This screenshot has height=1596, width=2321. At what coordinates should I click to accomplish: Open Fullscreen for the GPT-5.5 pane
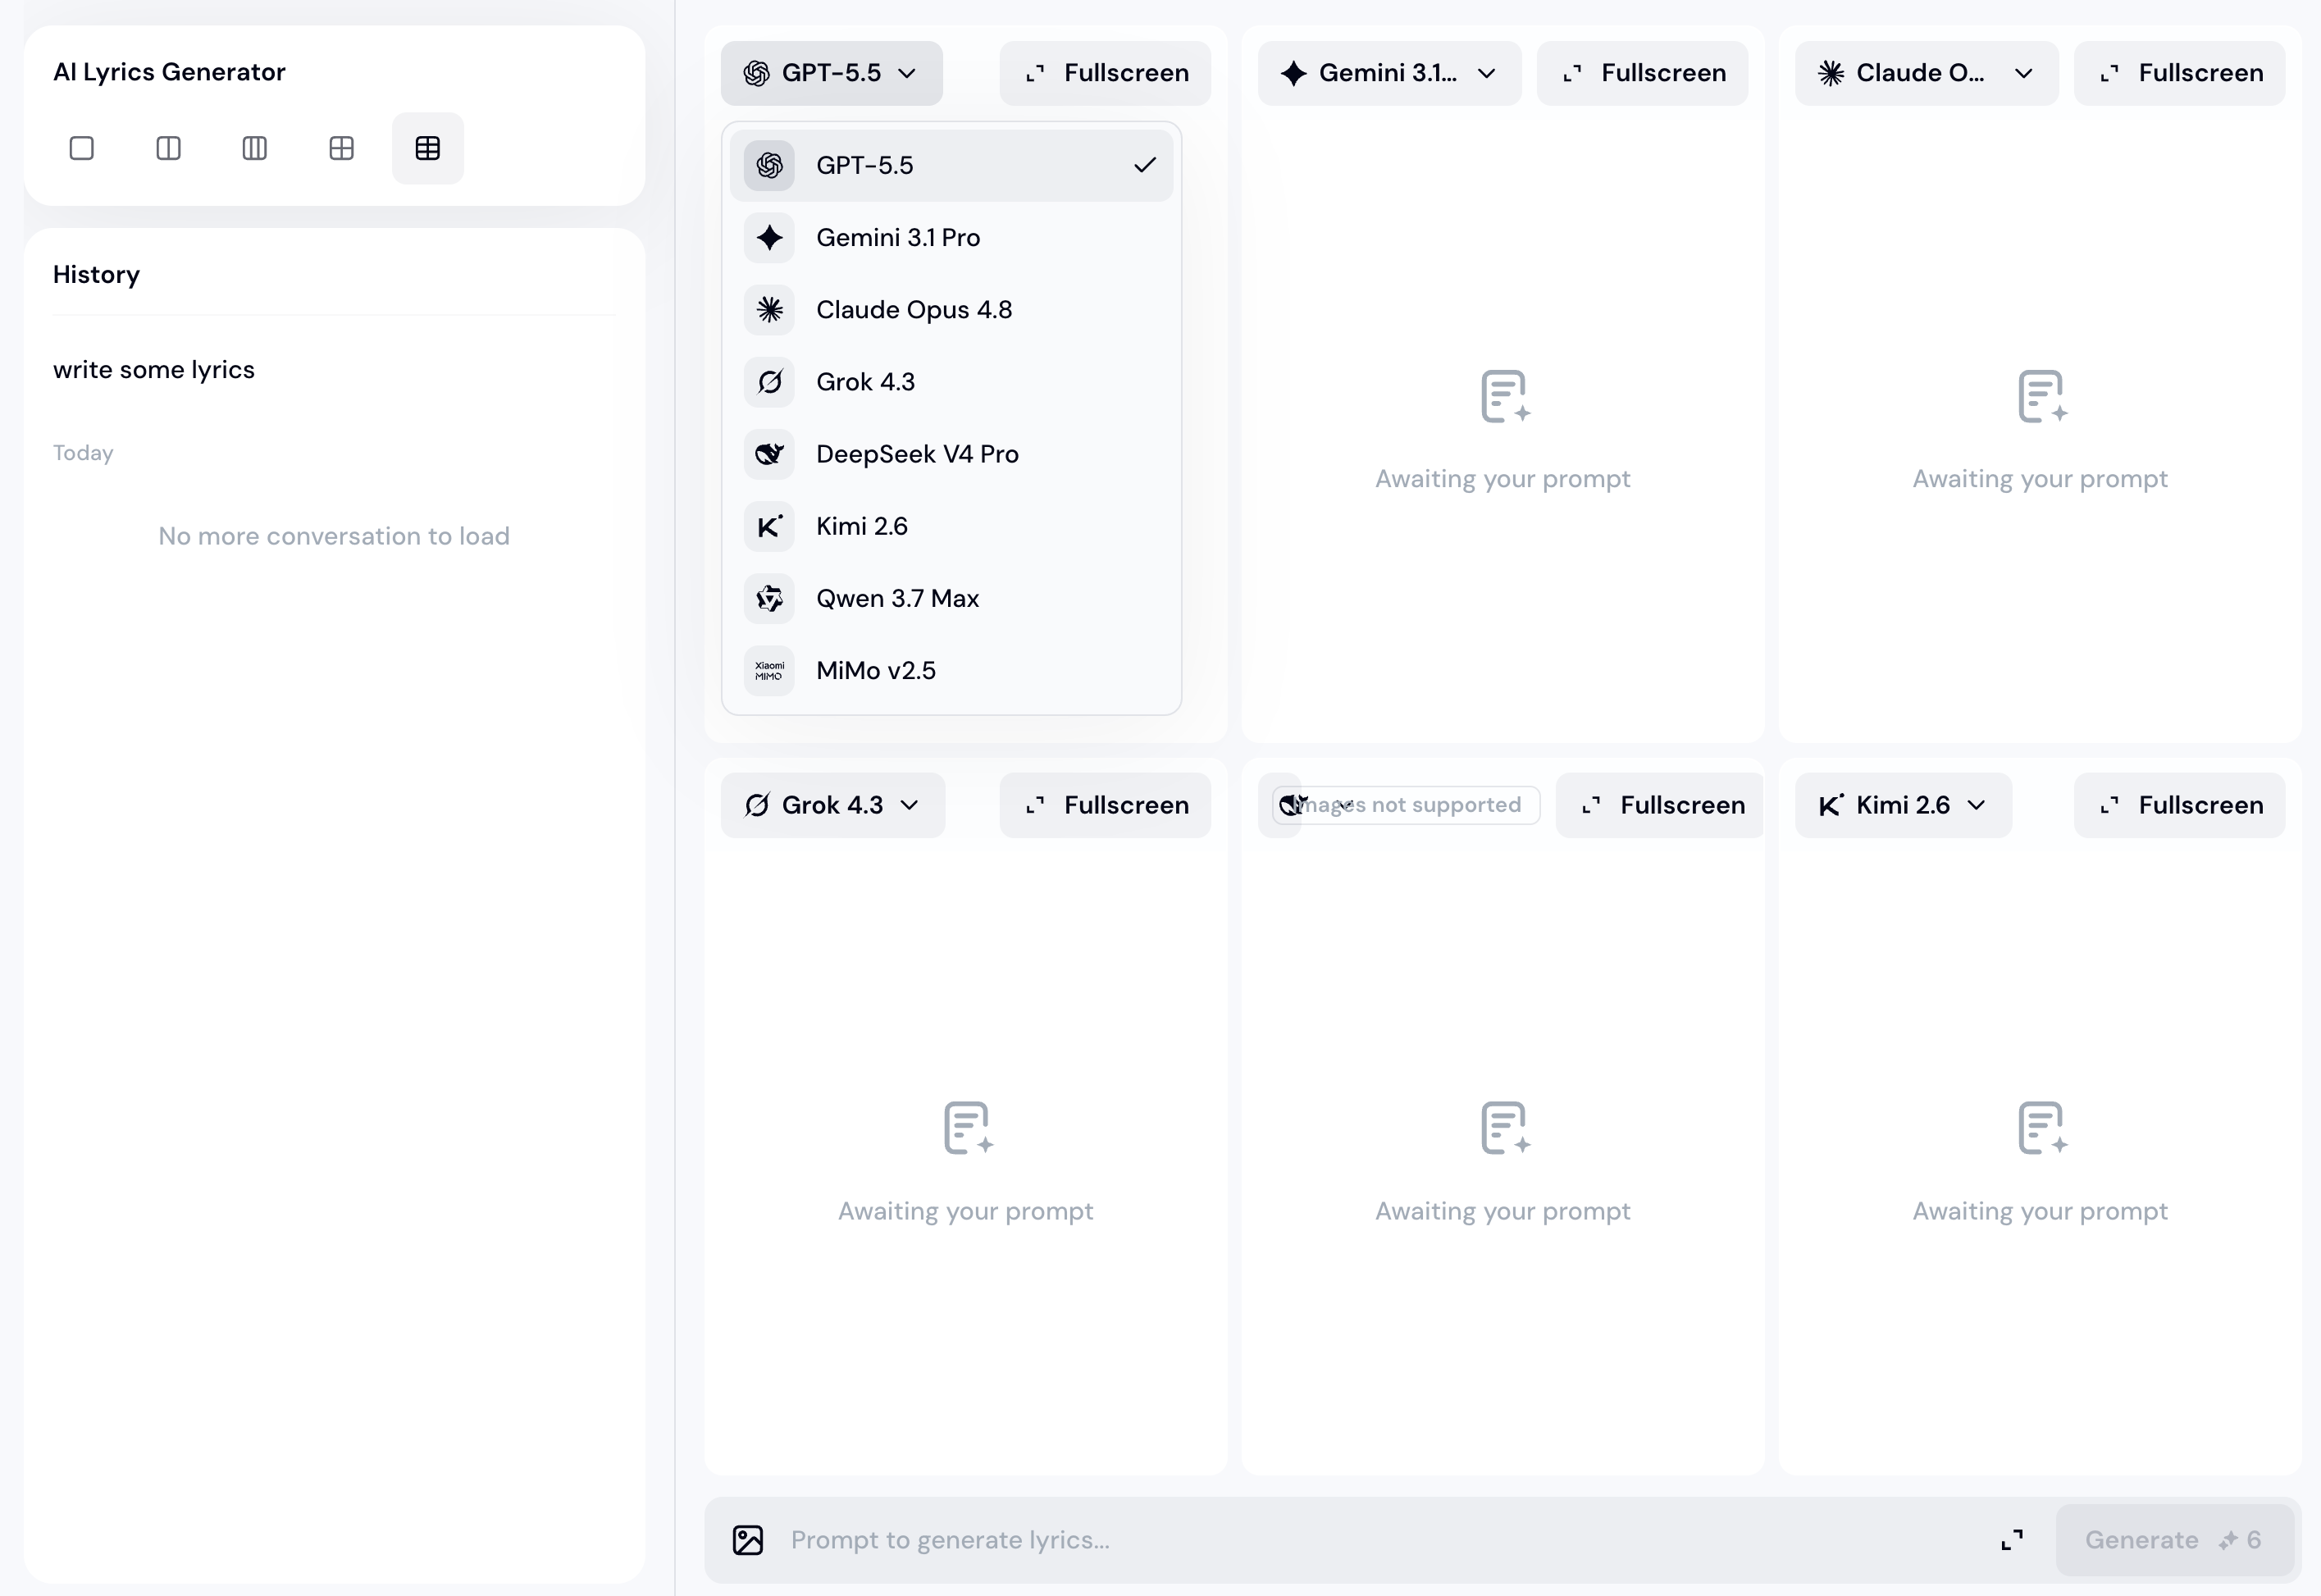[x=1105, y=73]
